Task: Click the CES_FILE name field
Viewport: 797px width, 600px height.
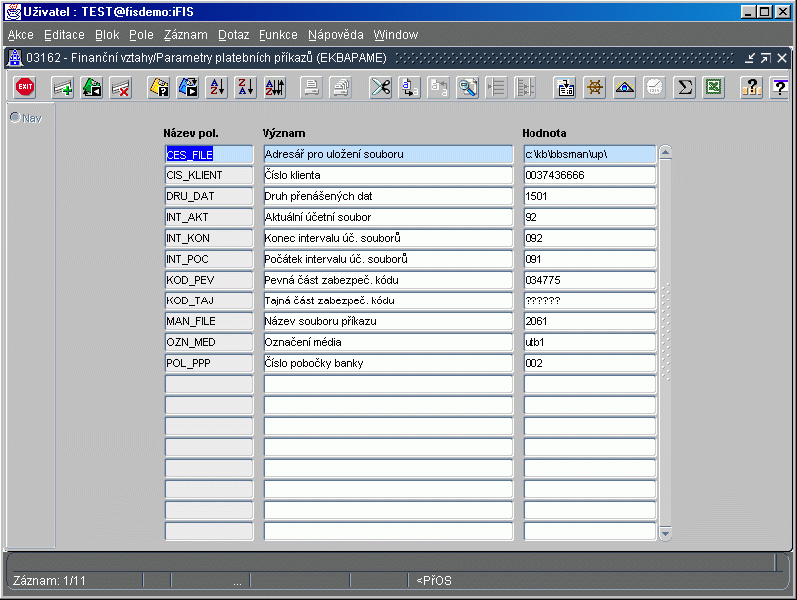Action: [209, 155]
